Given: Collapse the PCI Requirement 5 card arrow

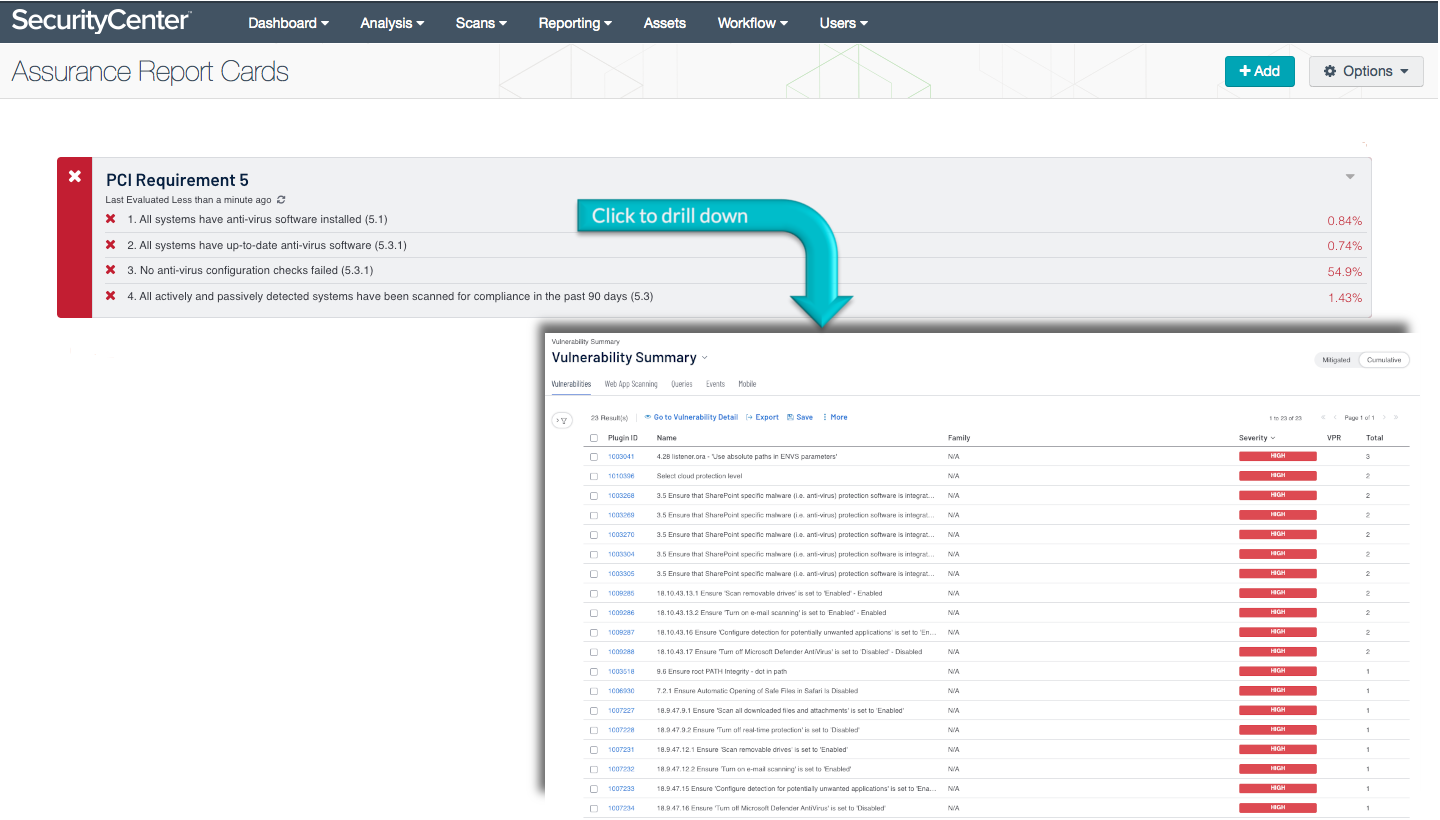Looking at the screenshot, I should [x=1350, y=177].
